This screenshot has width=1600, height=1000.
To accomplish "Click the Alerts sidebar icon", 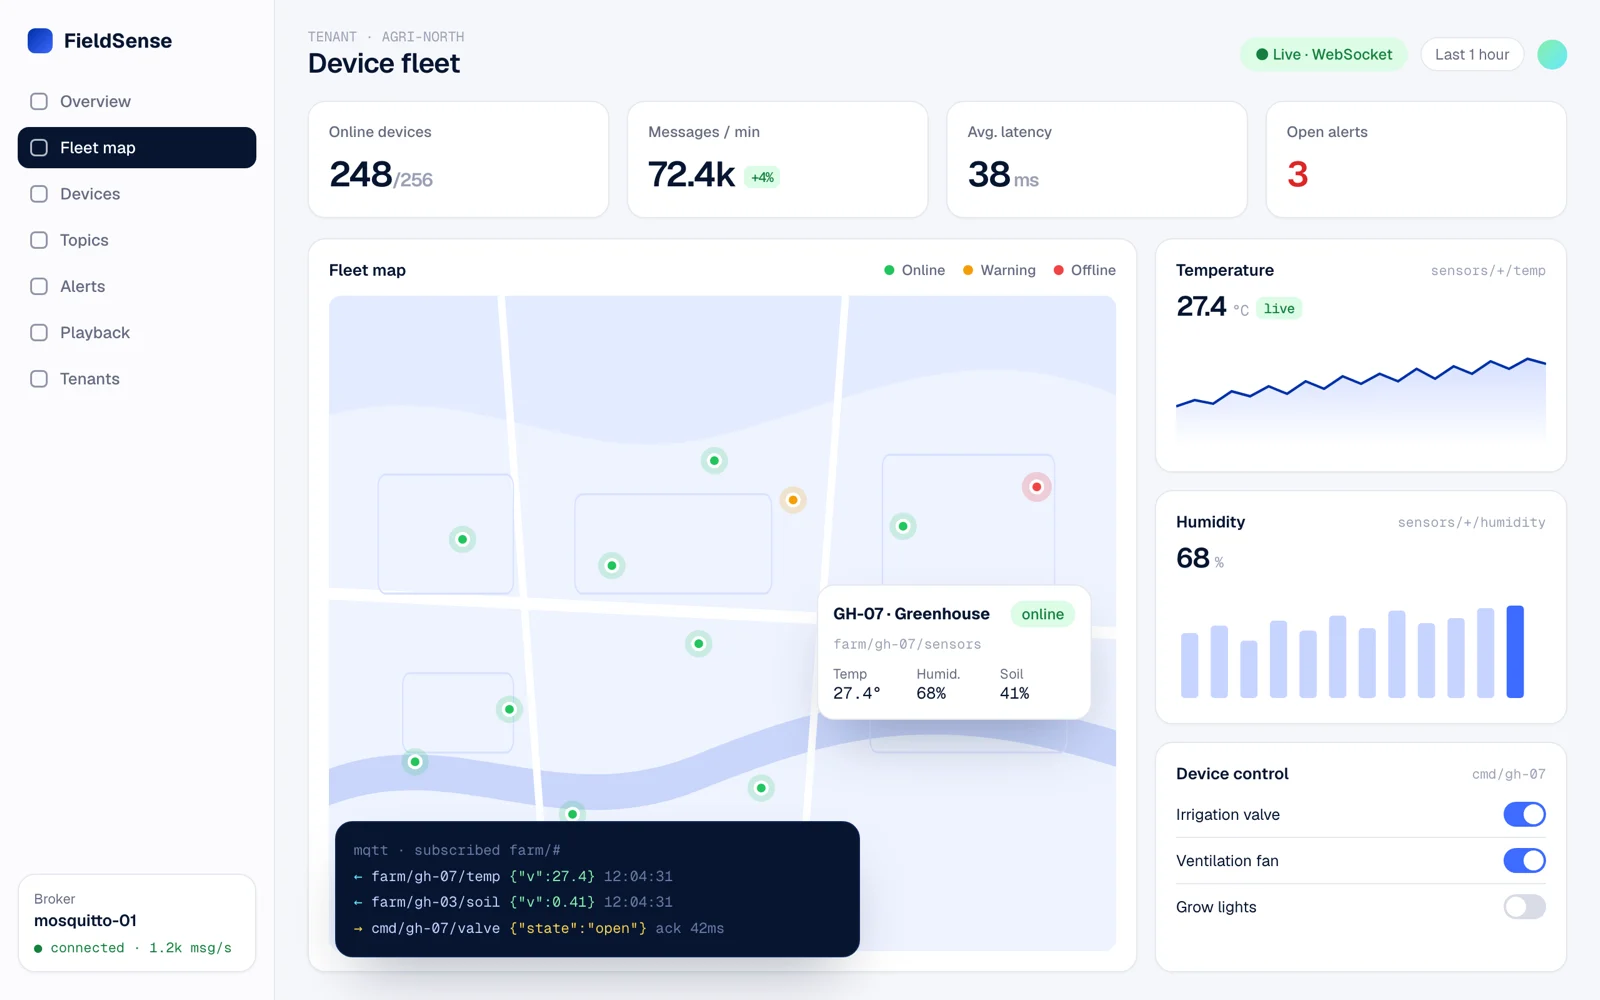I will pyautogui.click(x=39, y=286).
